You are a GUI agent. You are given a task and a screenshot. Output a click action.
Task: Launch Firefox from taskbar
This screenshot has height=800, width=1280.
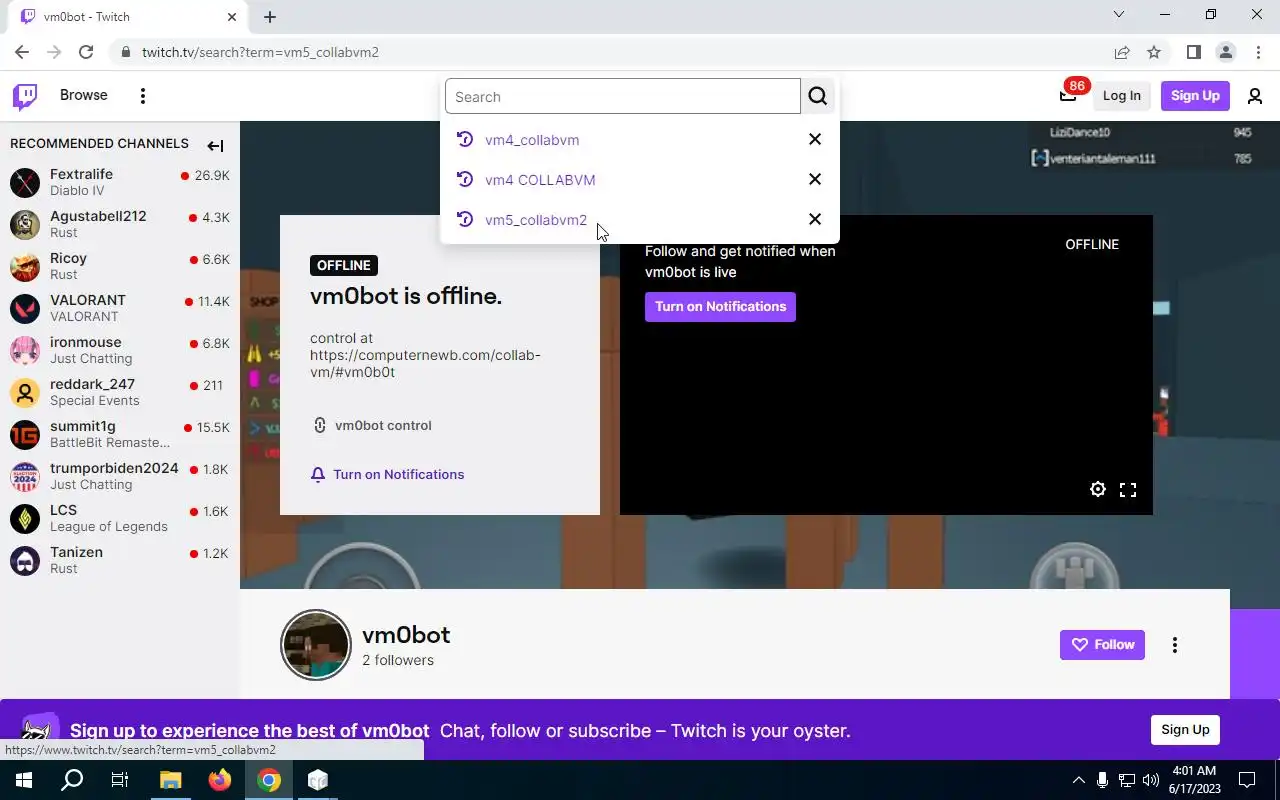click(220, 780)
